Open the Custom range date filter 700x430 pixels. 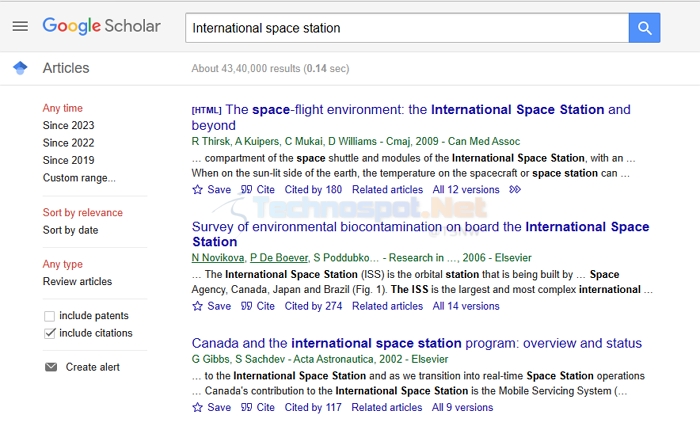(x=79, y=178)
